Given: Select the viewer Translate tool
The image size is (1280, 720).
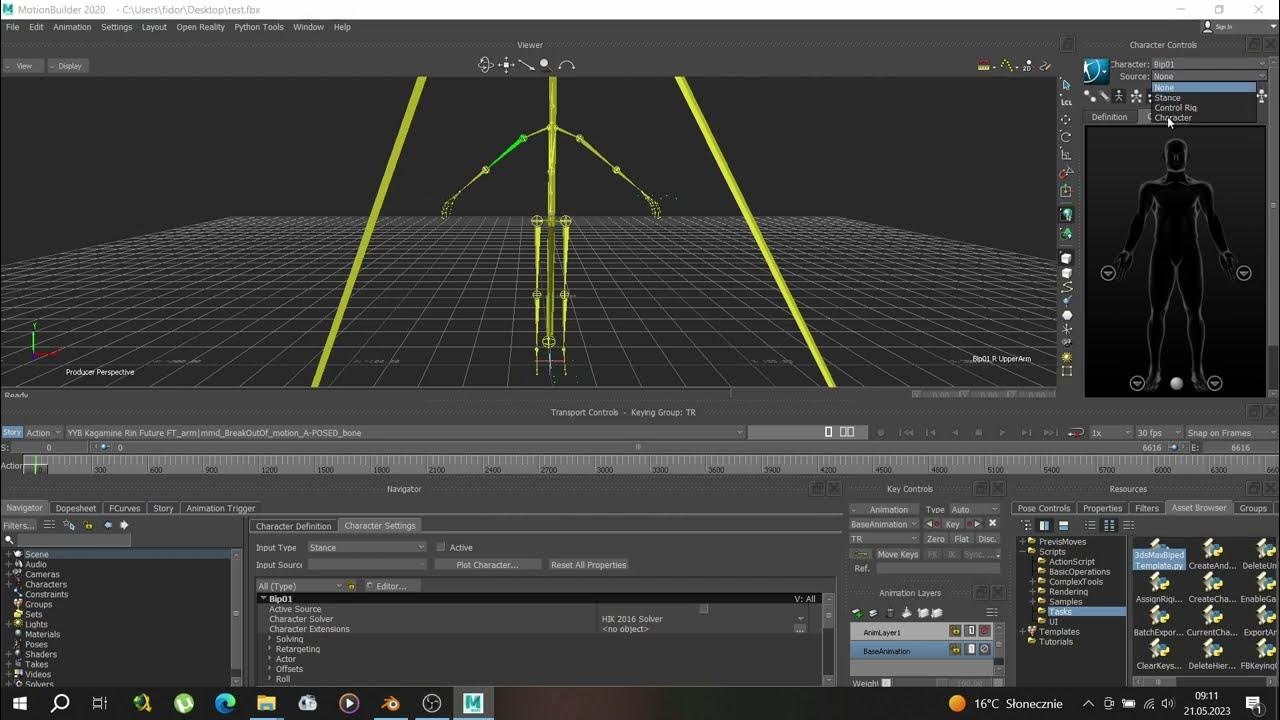Looking at the screenshot, I should [1066, 119].
